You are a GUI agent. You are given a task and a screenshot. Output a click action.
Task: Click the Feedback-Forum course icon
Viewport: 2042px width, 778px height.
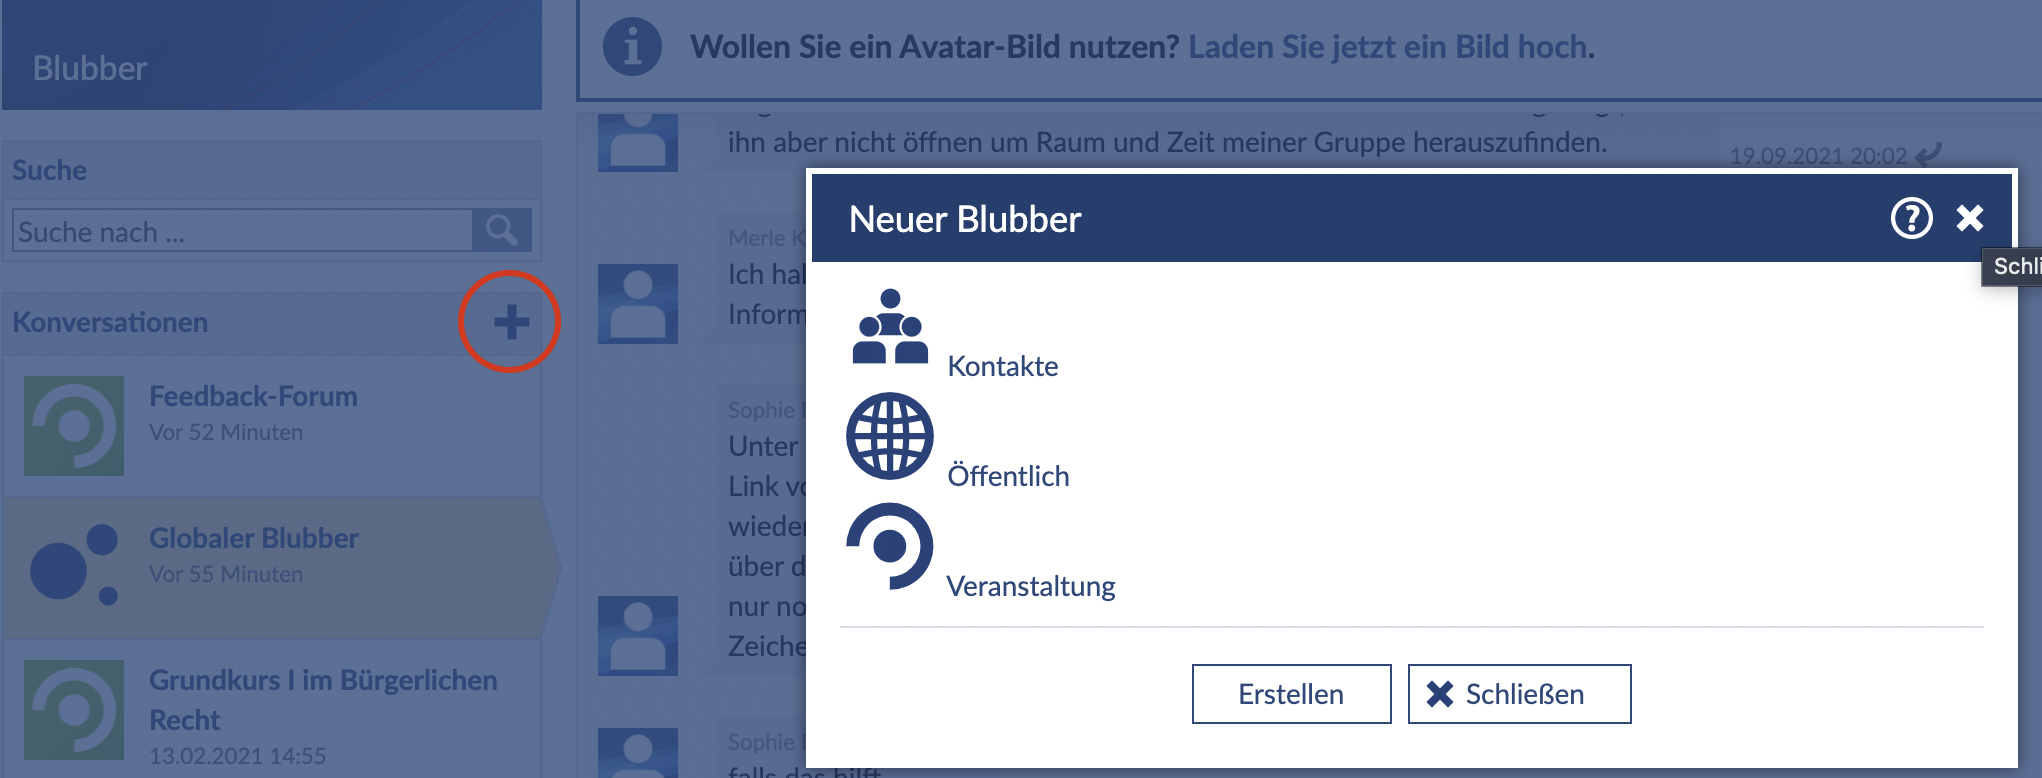(x=74, y=426)
